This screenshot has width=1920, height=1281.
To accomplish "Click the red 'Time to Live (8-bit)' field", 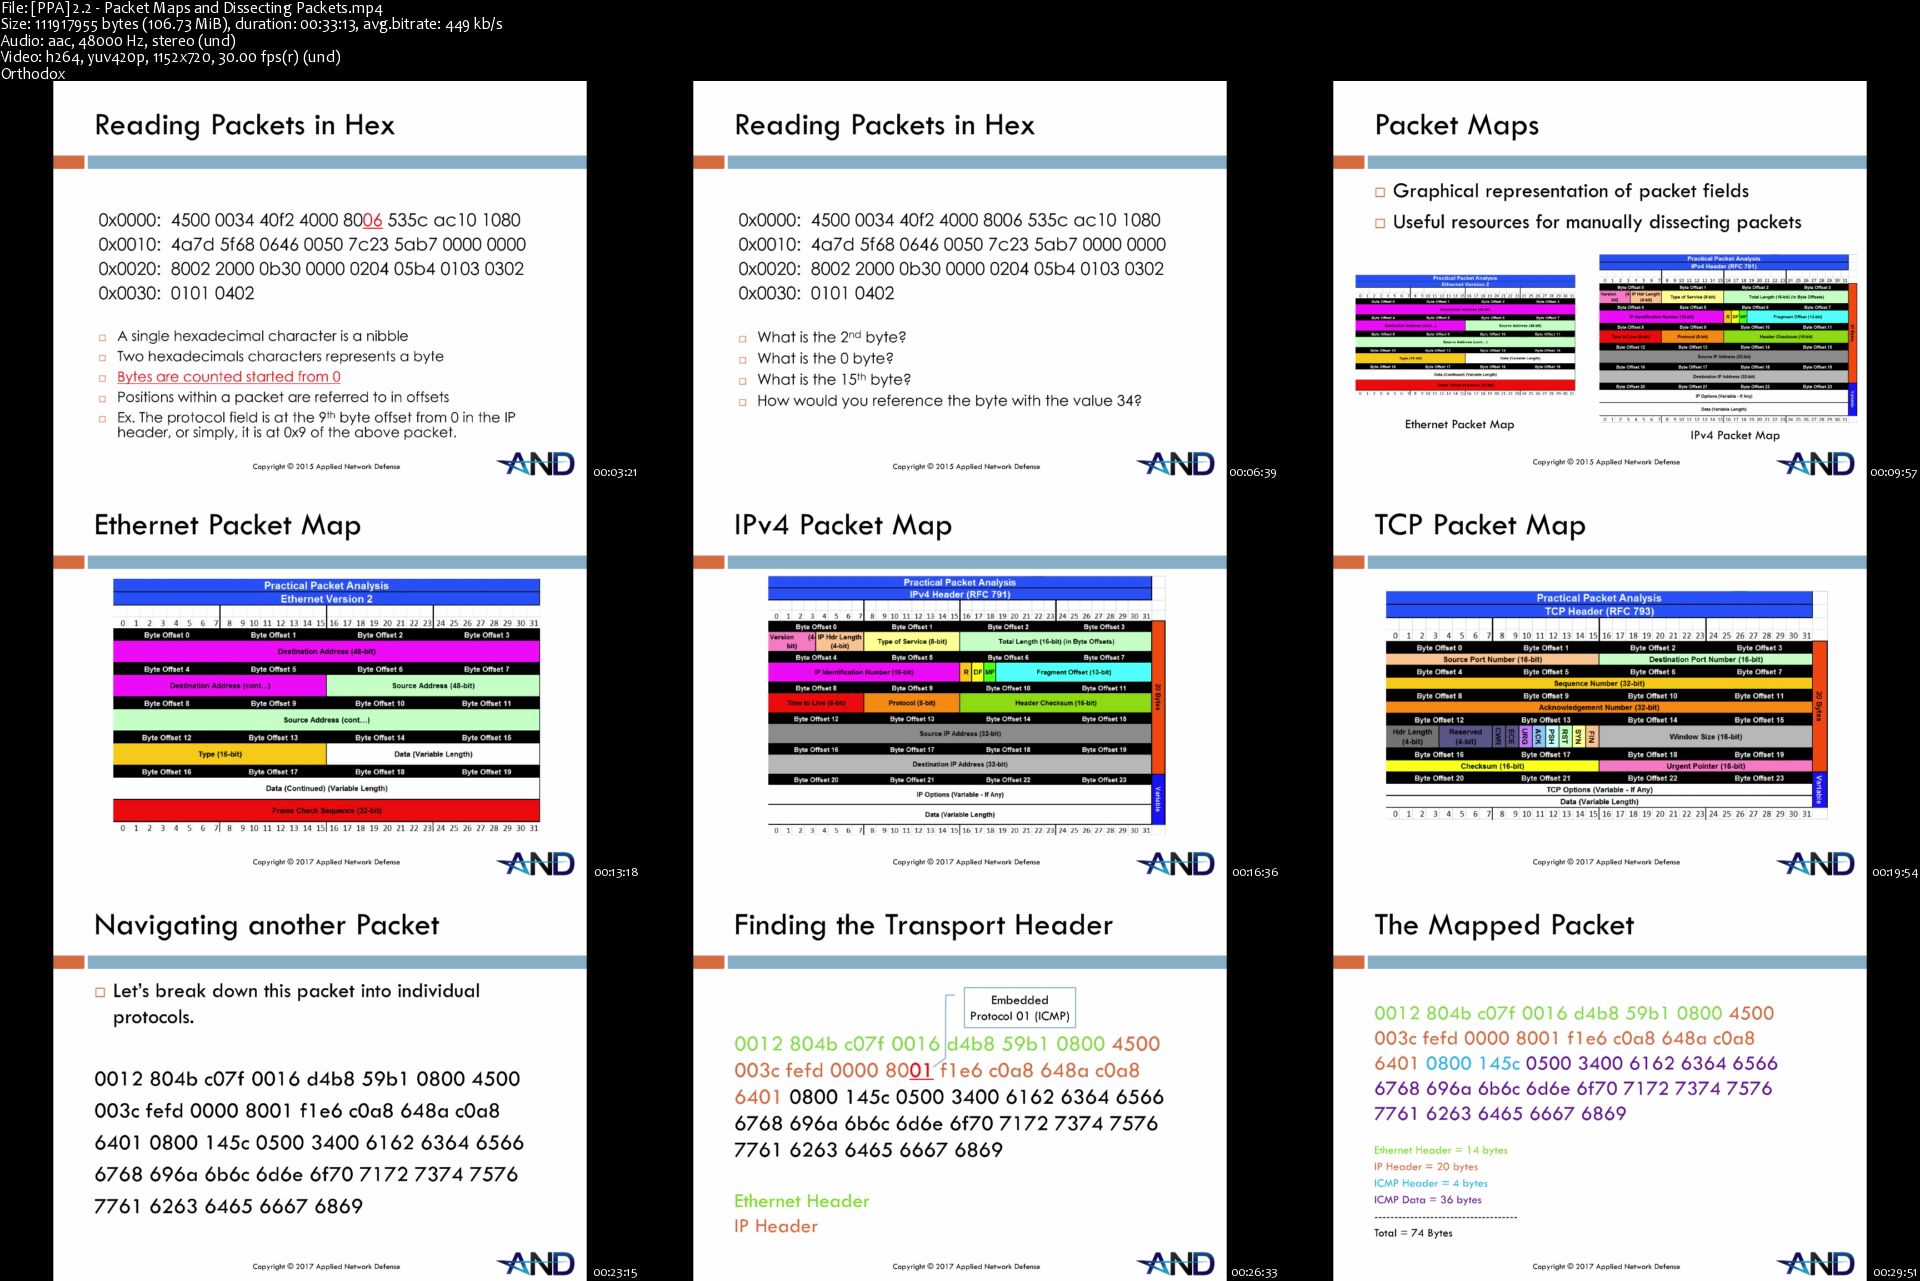I will [x=816, y=703].
